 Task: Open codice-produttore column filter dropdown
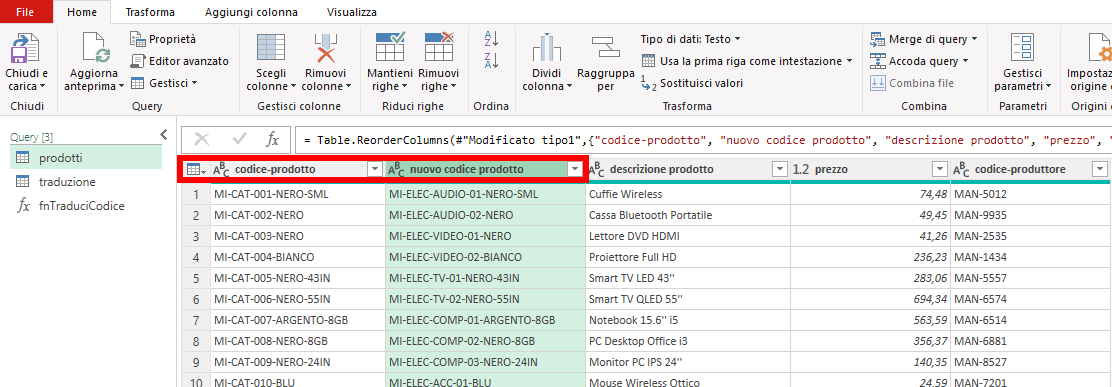coord(1100,169)
